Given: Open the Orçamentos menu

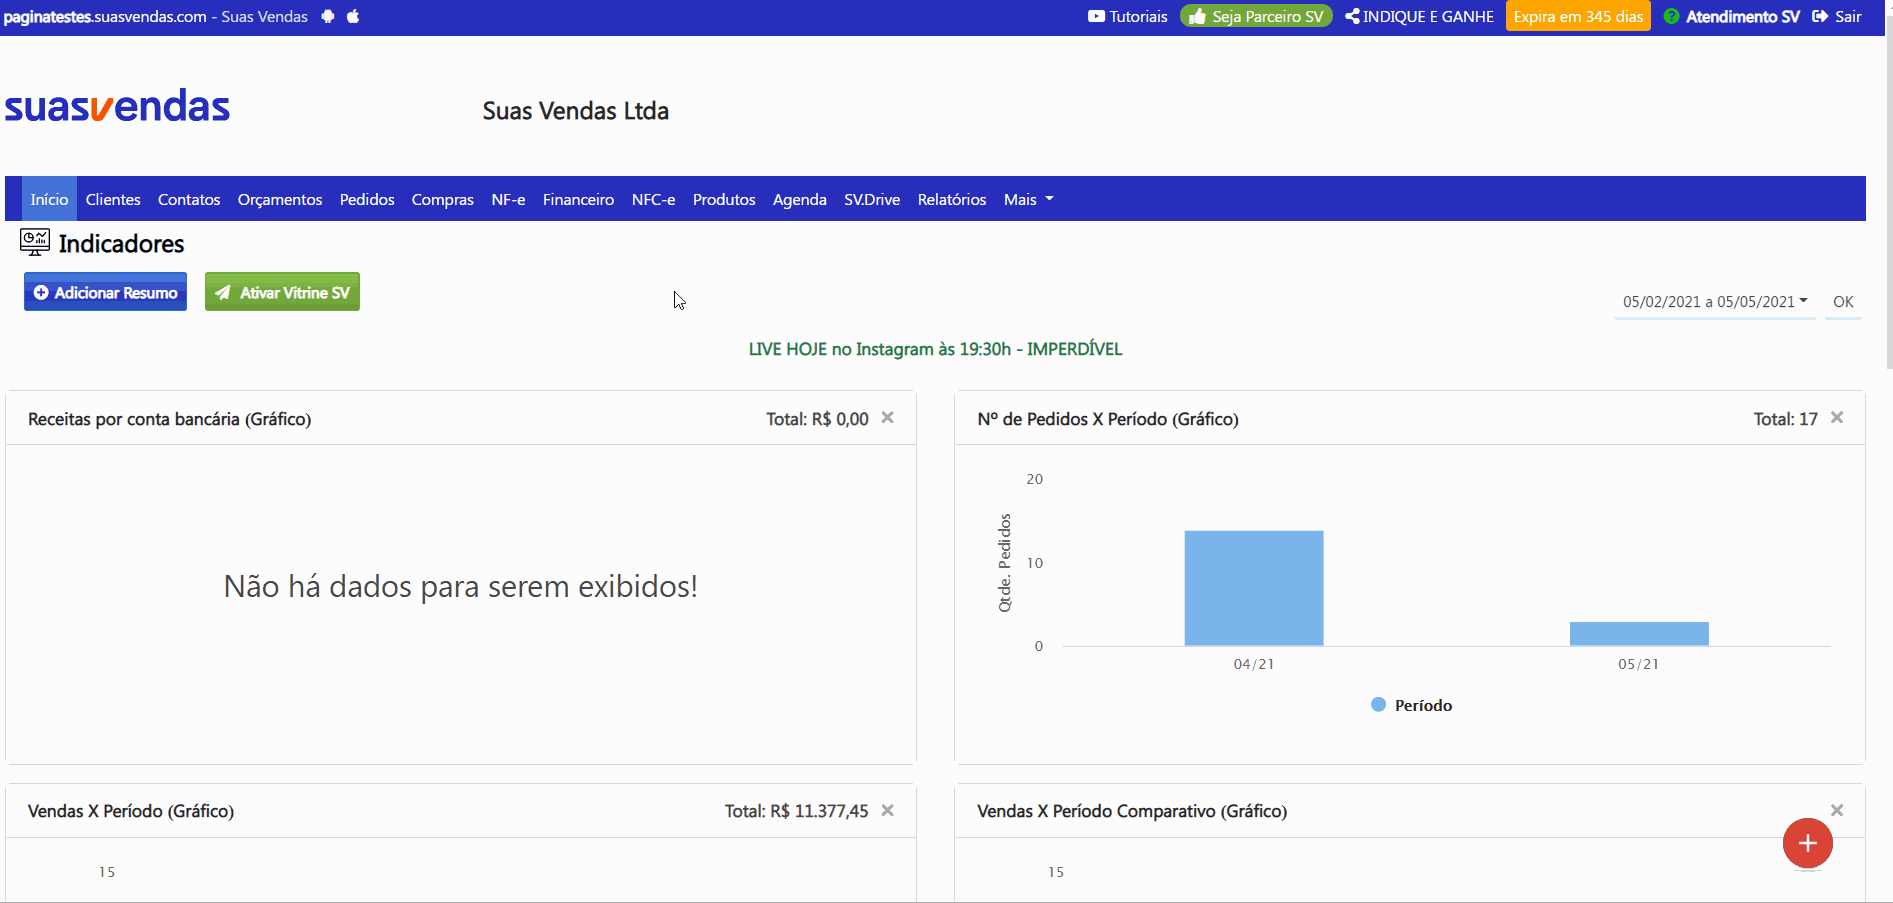Looking at the screenshot, I should (x=280, y=199).
